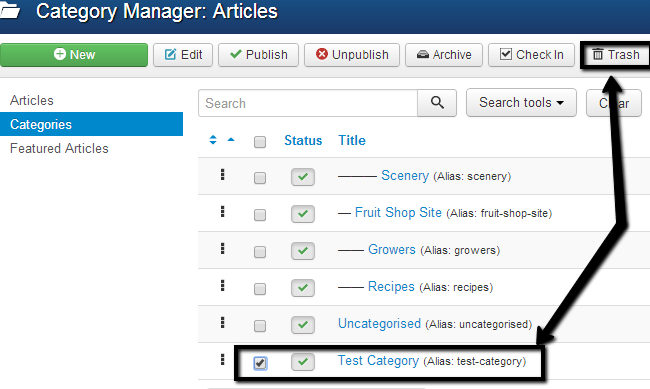Open Articles in the sidebar

pos(32,100)
